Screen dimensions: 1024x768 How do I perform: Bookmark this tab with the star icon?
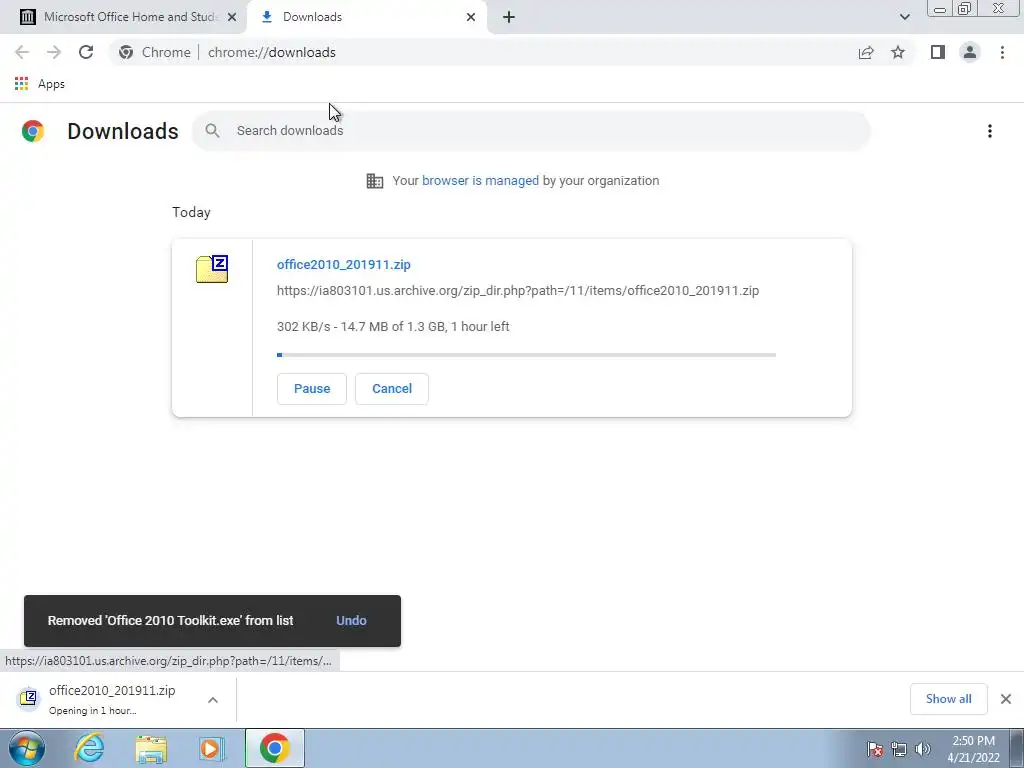tap(898, 52)
